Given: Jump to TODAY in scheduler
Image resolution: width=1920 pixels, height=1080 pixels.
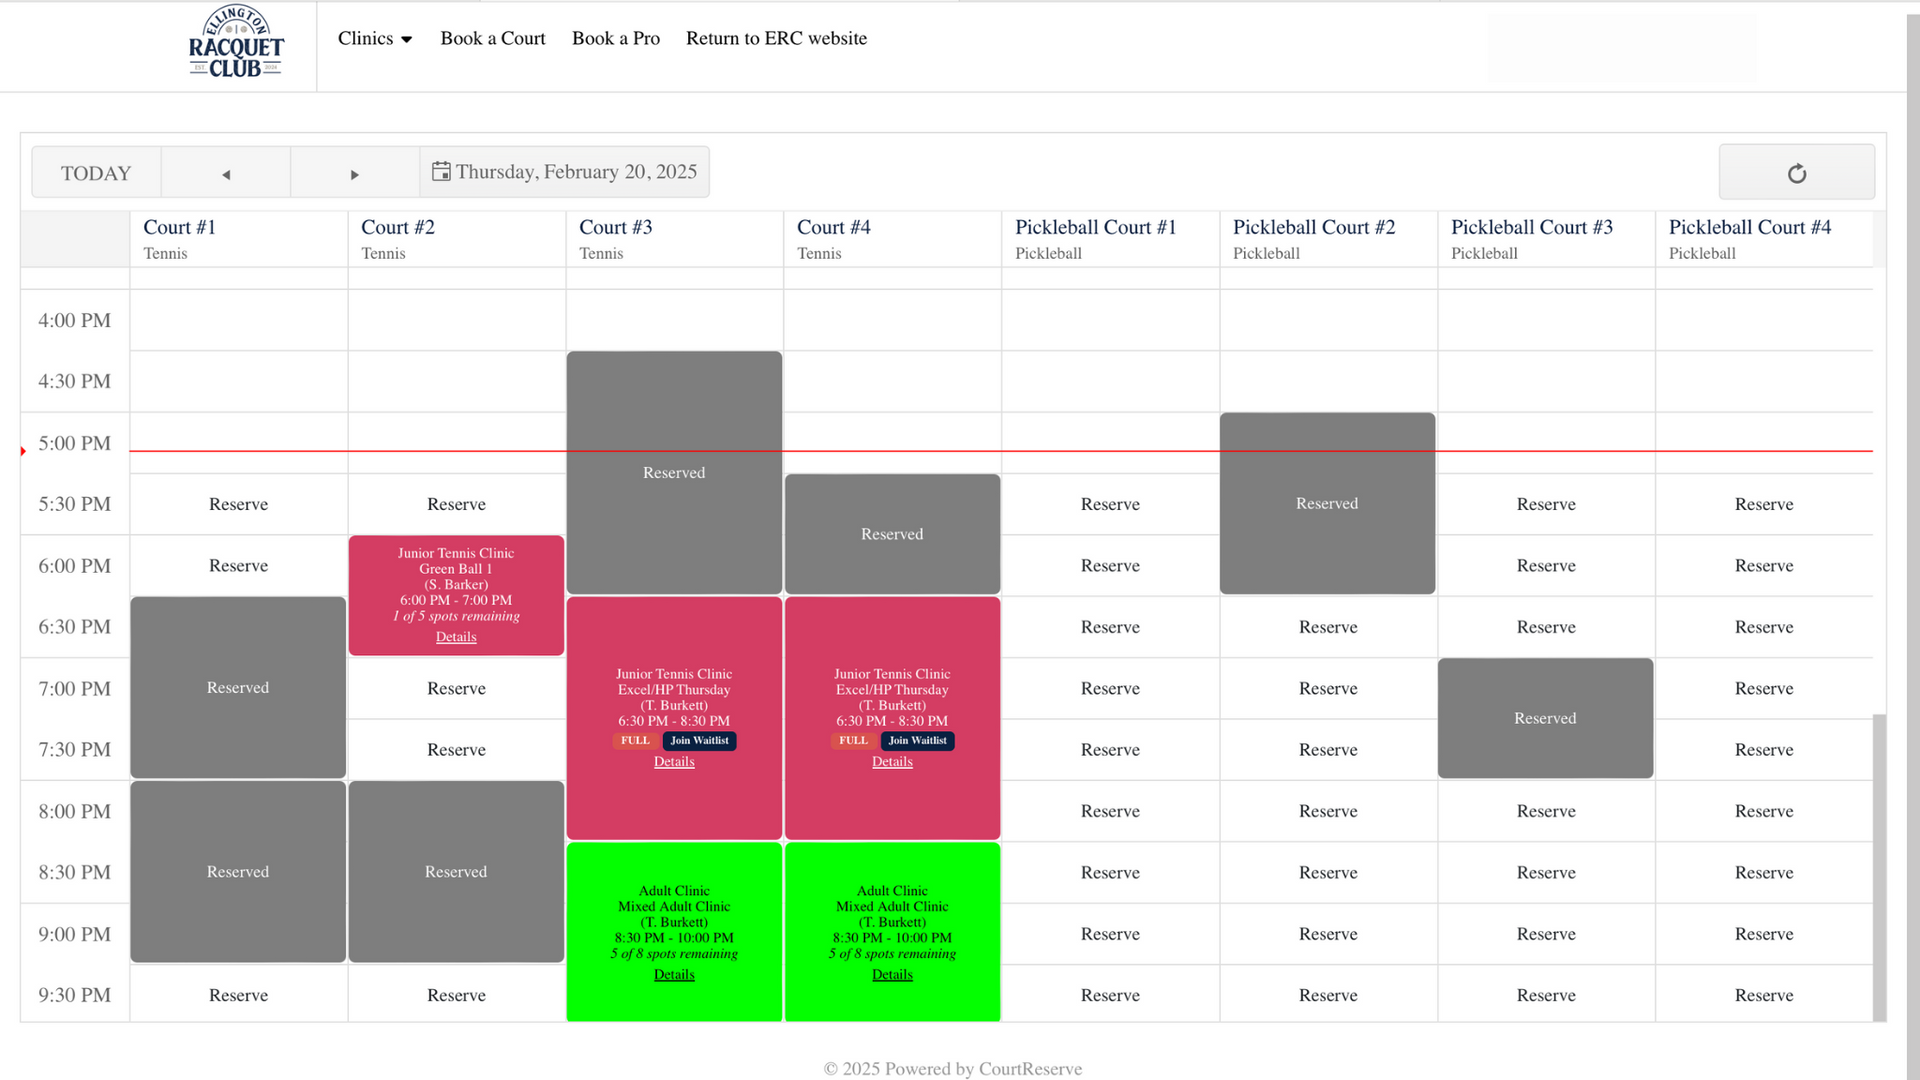Looking at the screenshot, I should [96, 173].
